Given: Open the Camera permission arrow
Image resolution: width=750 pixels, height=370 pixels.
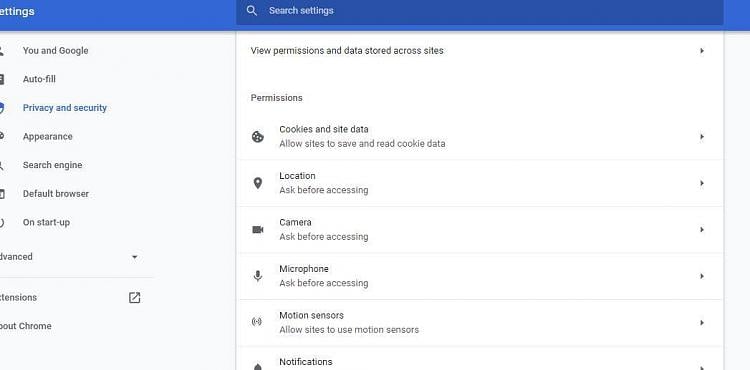Looking at the screenshot, I should coord(702,229).
